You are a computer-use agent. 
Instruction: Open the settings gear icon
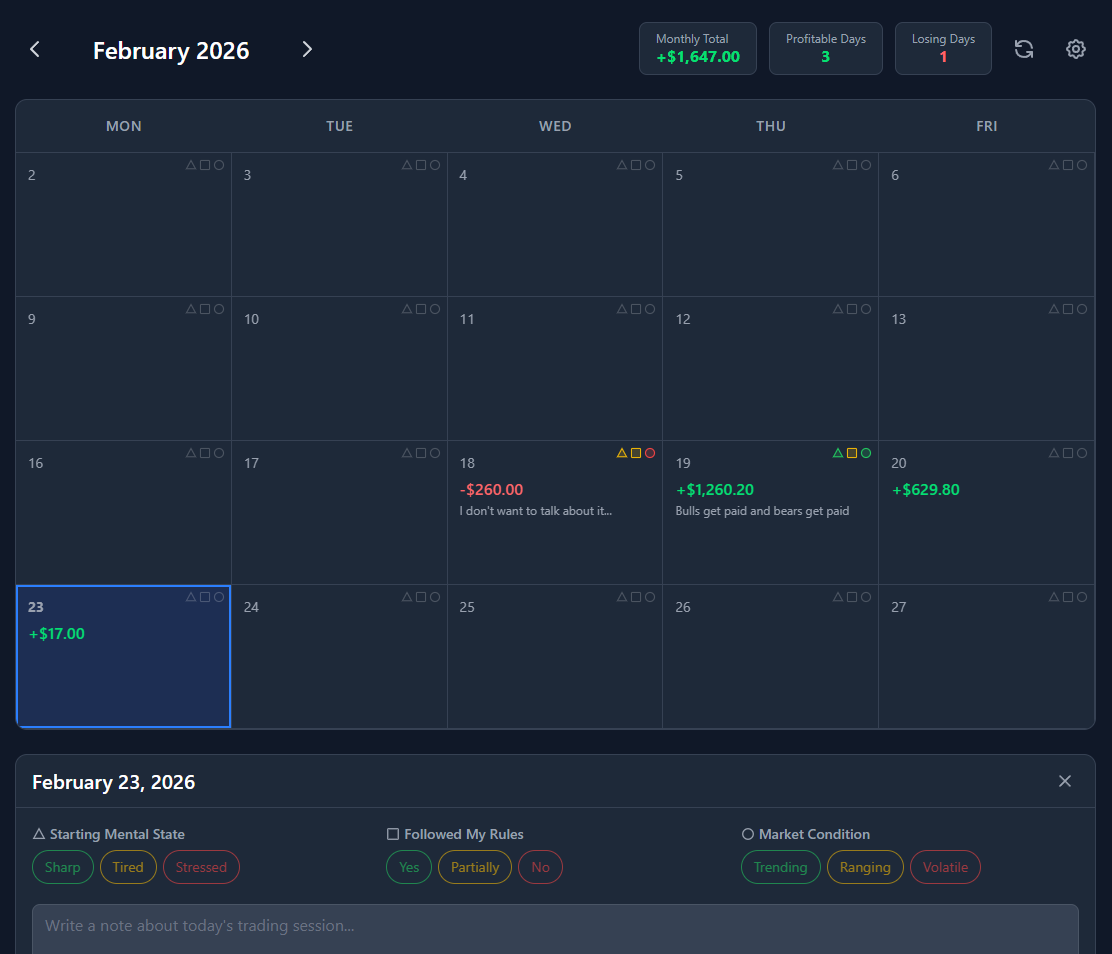click(x=1075, y=48)
